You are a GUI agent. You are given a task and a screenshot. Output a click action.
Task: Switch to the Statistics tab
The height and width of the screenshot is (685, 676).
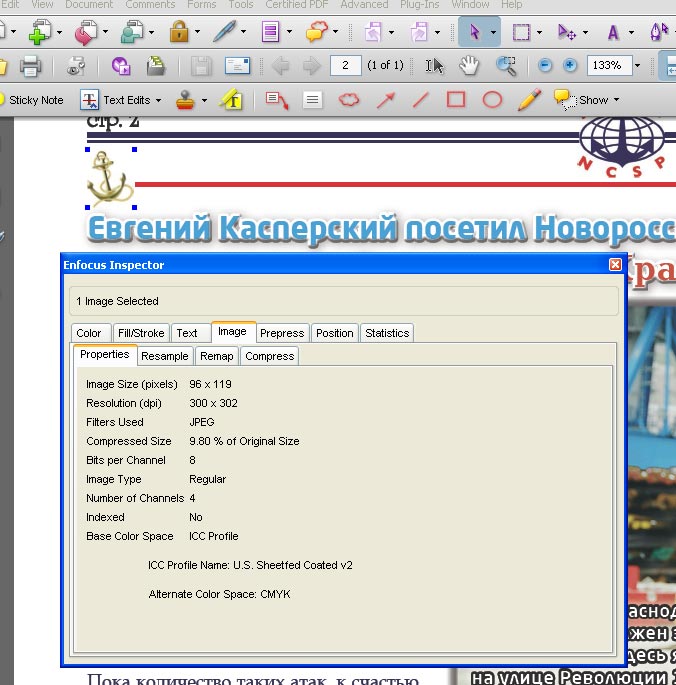[387, 333]
